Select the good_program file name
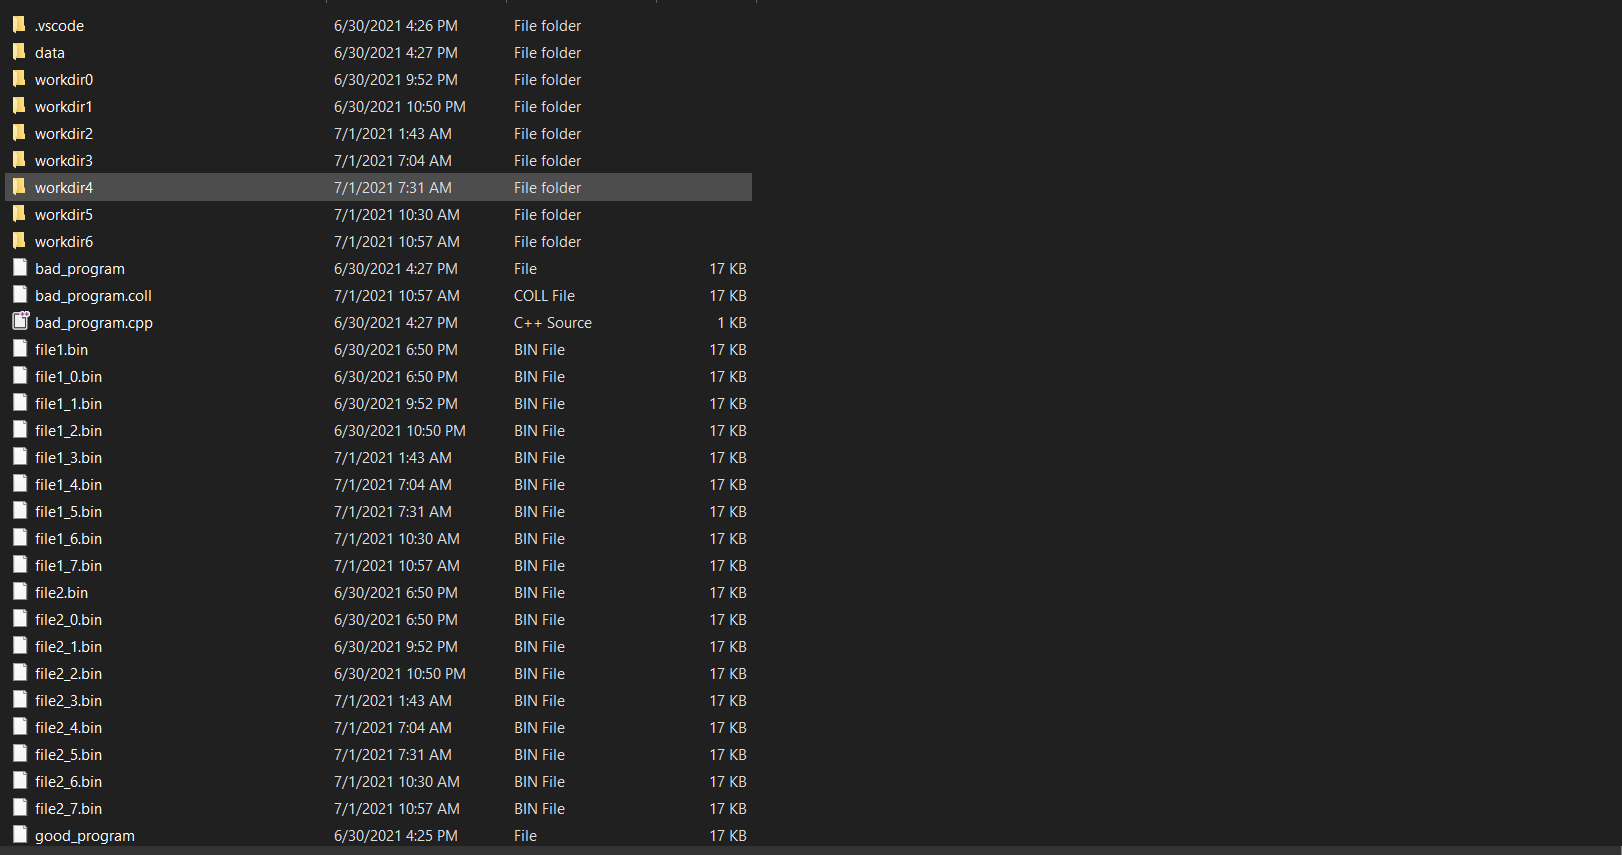This screenshot has height=855, width=1622. click(85, 836)
